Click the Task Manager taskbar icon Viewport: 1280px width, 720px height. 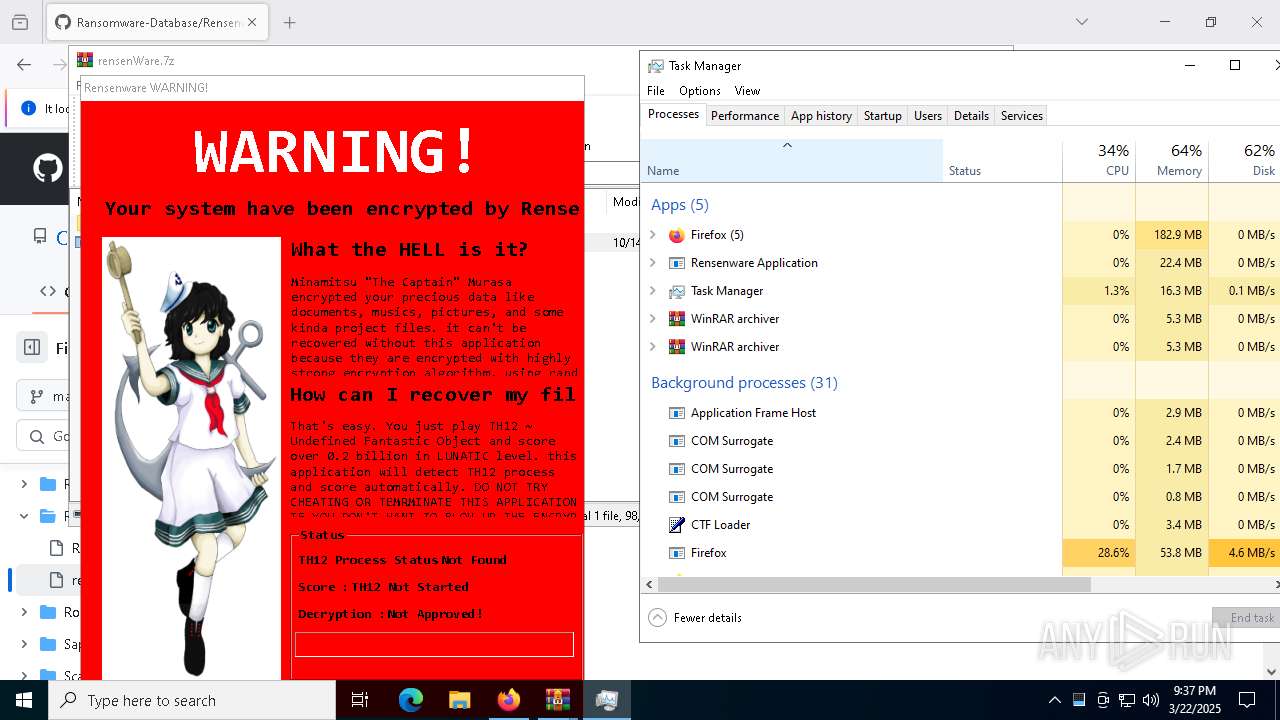click(606, 700)
